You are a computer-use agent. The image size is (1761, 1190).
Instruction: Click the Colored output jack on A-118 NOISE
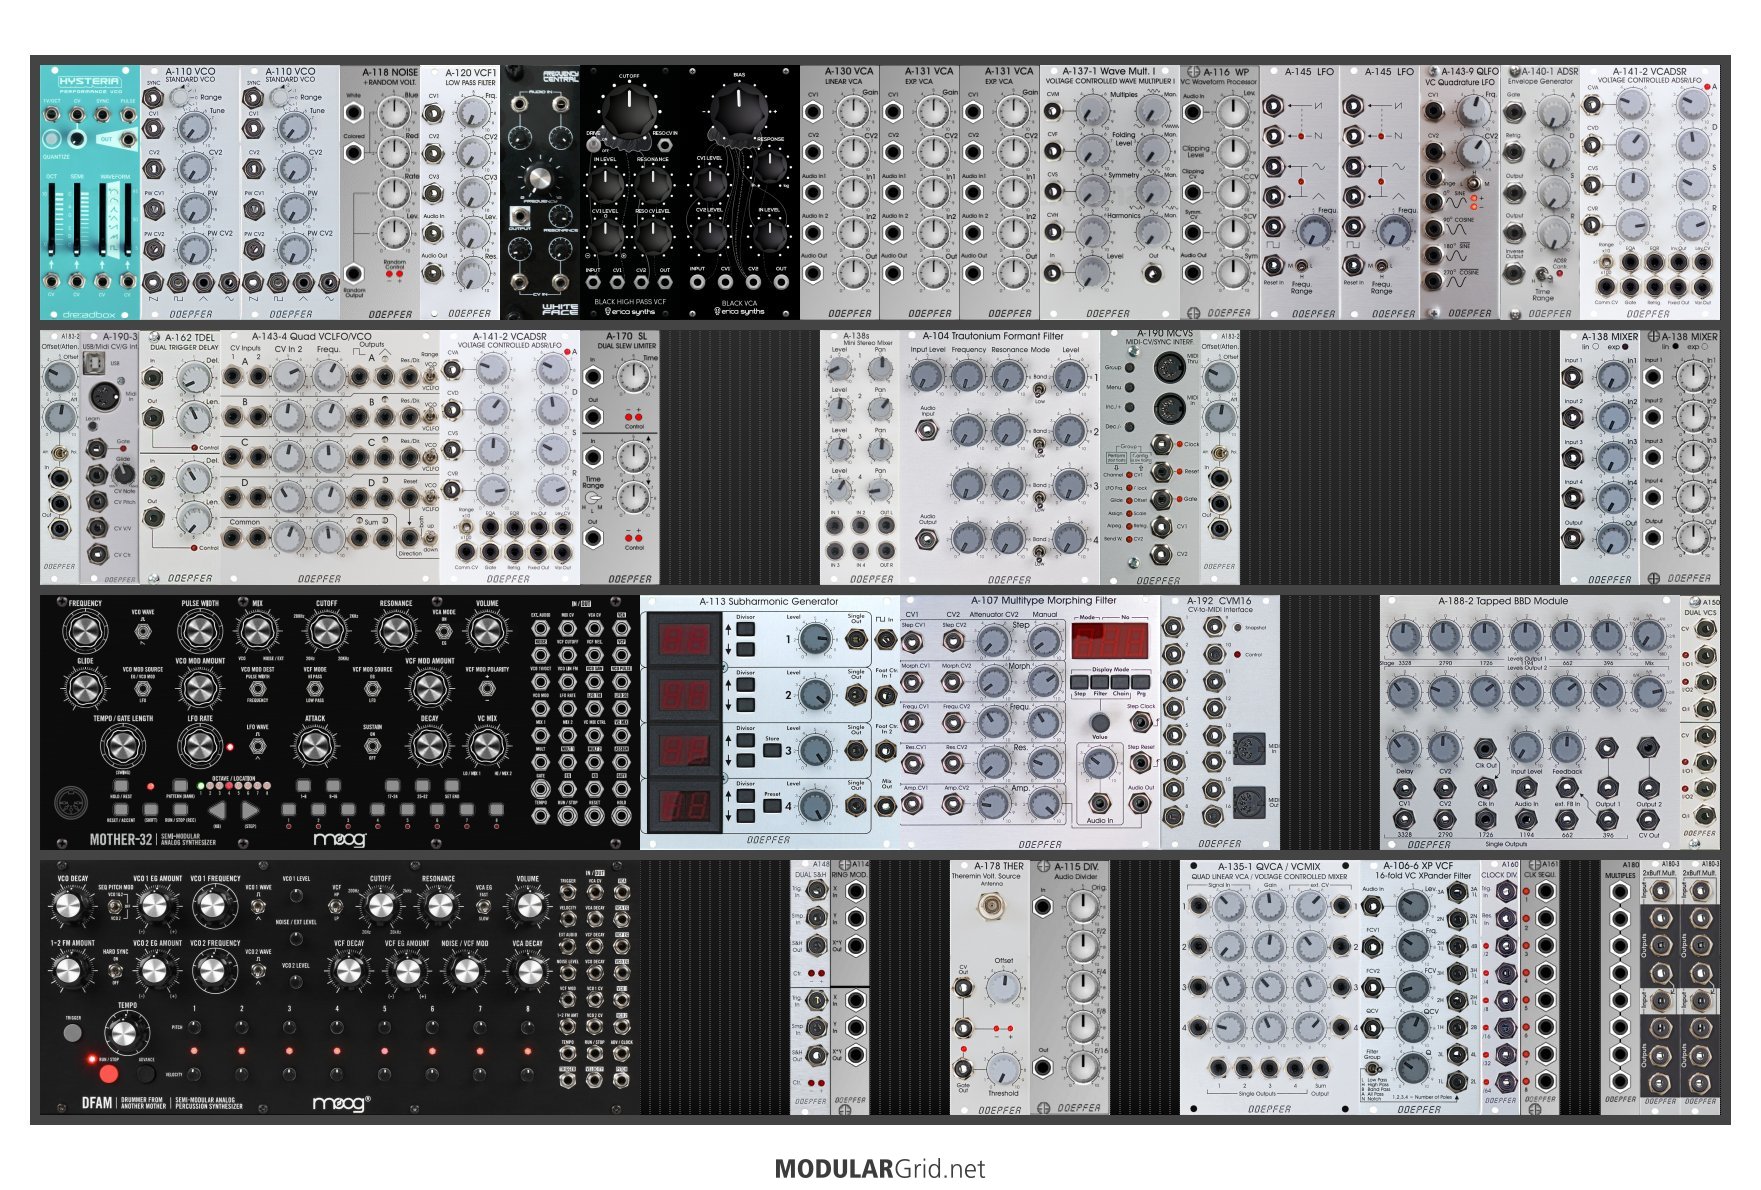tap(353, 152)
